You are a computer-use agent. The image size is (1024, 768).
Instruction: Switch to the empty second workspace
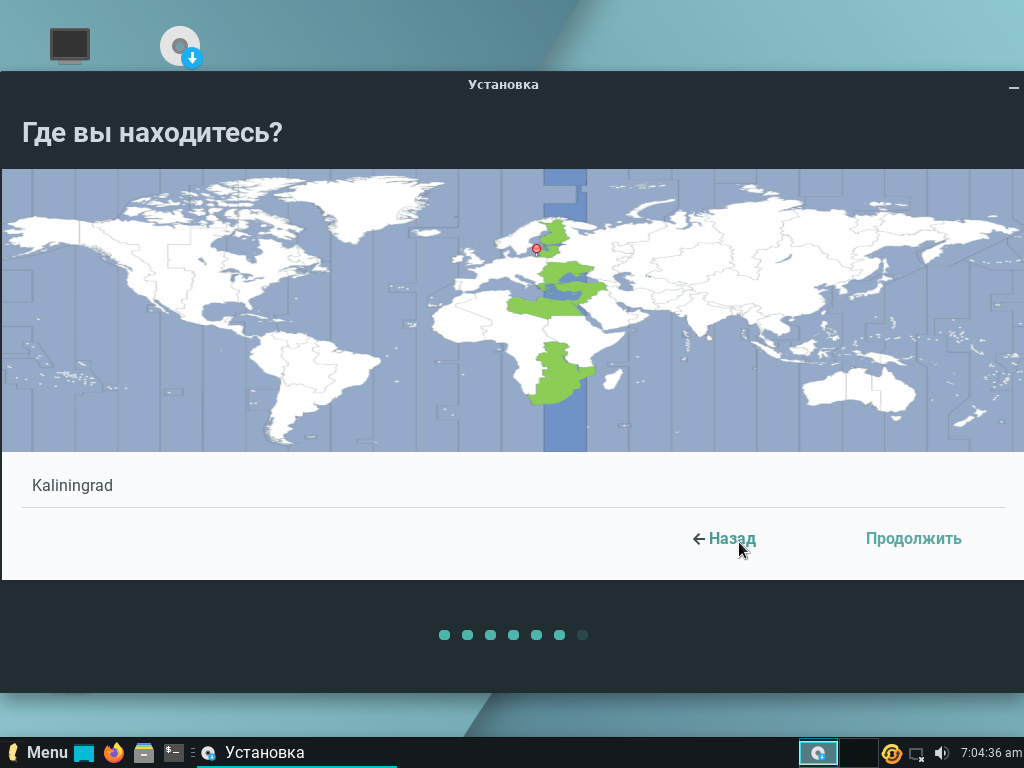858,753
